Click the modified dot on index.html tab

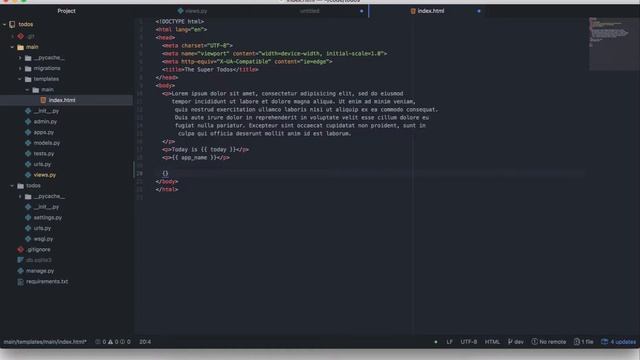pyautogui.click(x=479, y=11)
